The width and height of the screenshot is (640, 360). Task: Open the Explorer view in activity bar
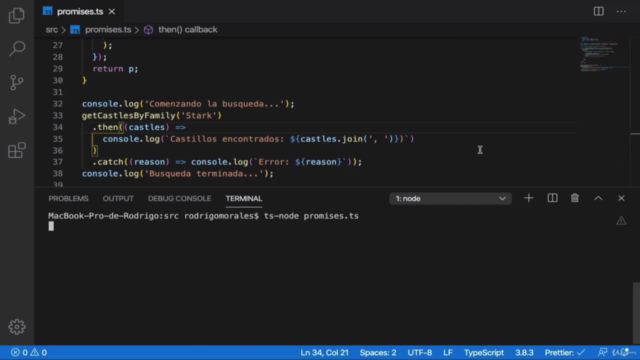(17, 16)
